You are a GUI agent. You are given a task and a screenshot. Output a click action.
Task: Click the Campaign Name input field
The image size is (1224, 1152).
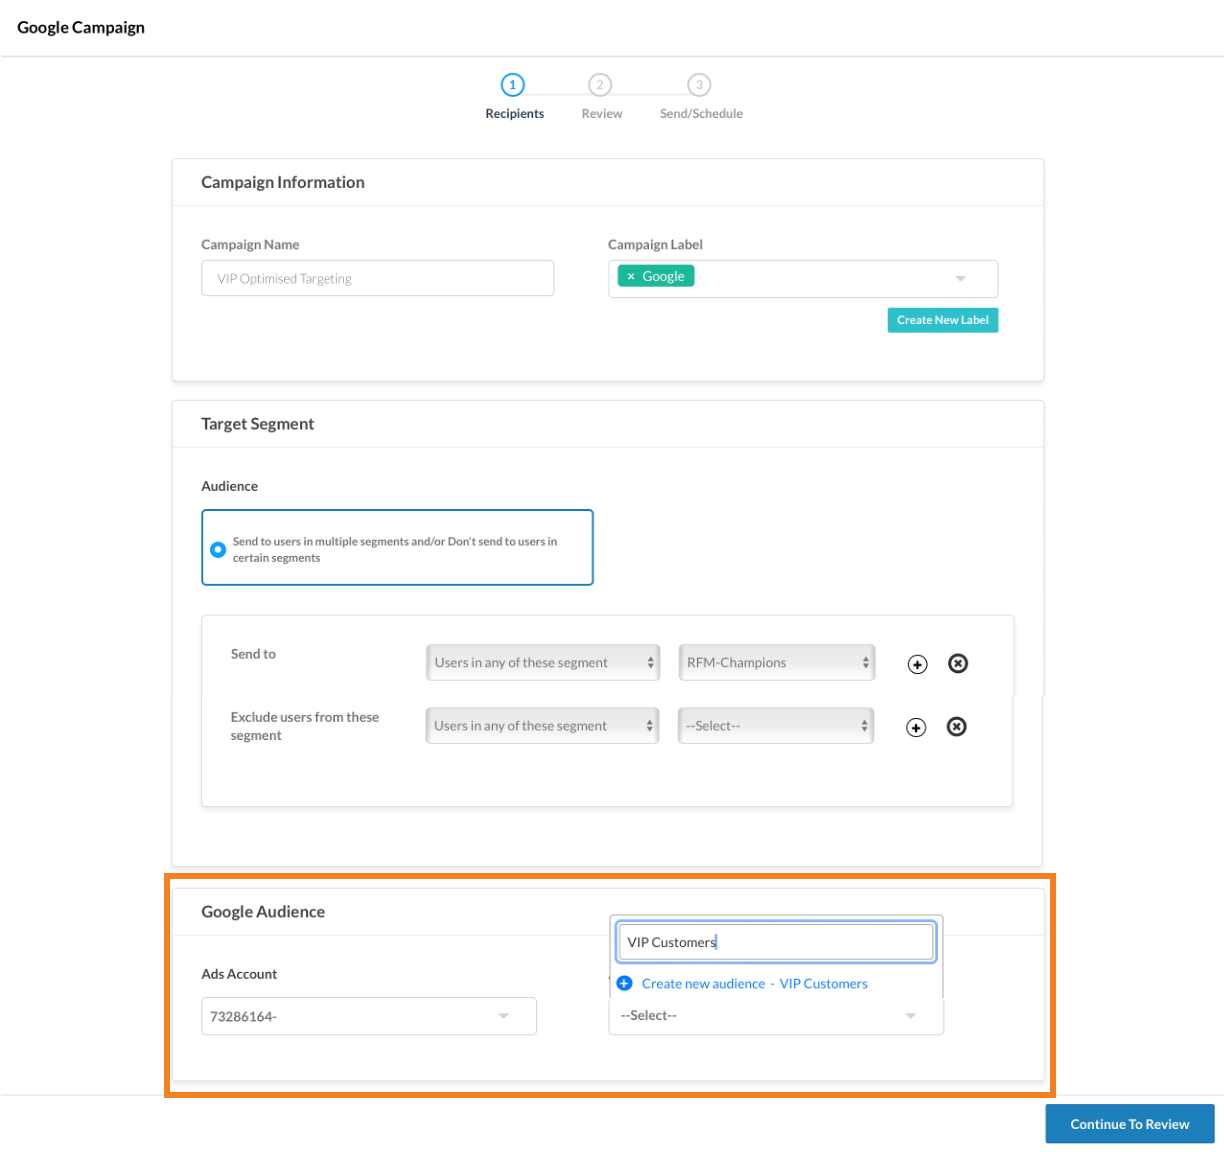pyautogui.click(x=378, y=278)
